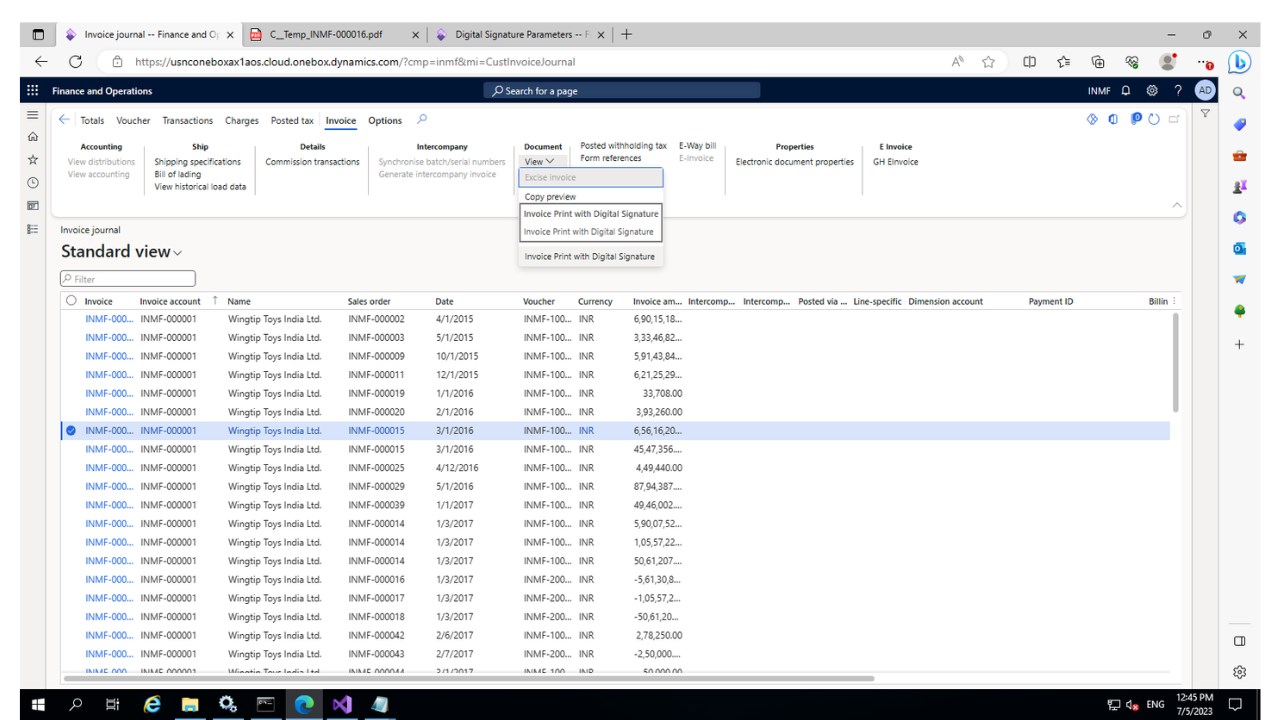Uncheck the selected INMF-000015 3/1/2016 row marker

(71, 431)
